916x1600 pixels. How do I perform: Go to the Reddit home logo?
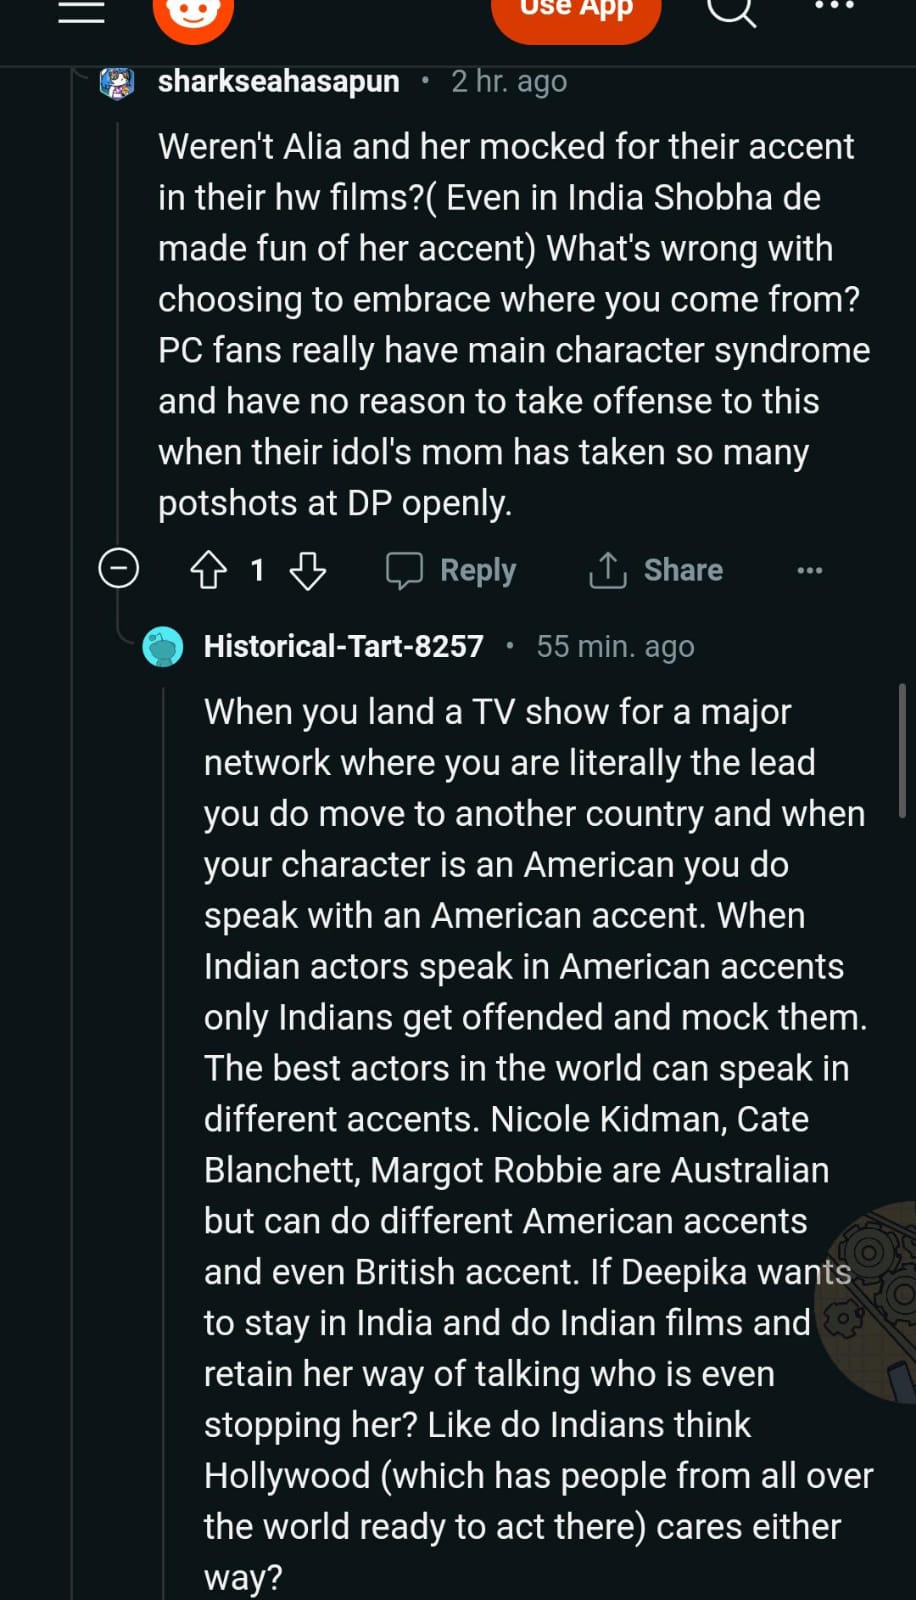point(193,14)
